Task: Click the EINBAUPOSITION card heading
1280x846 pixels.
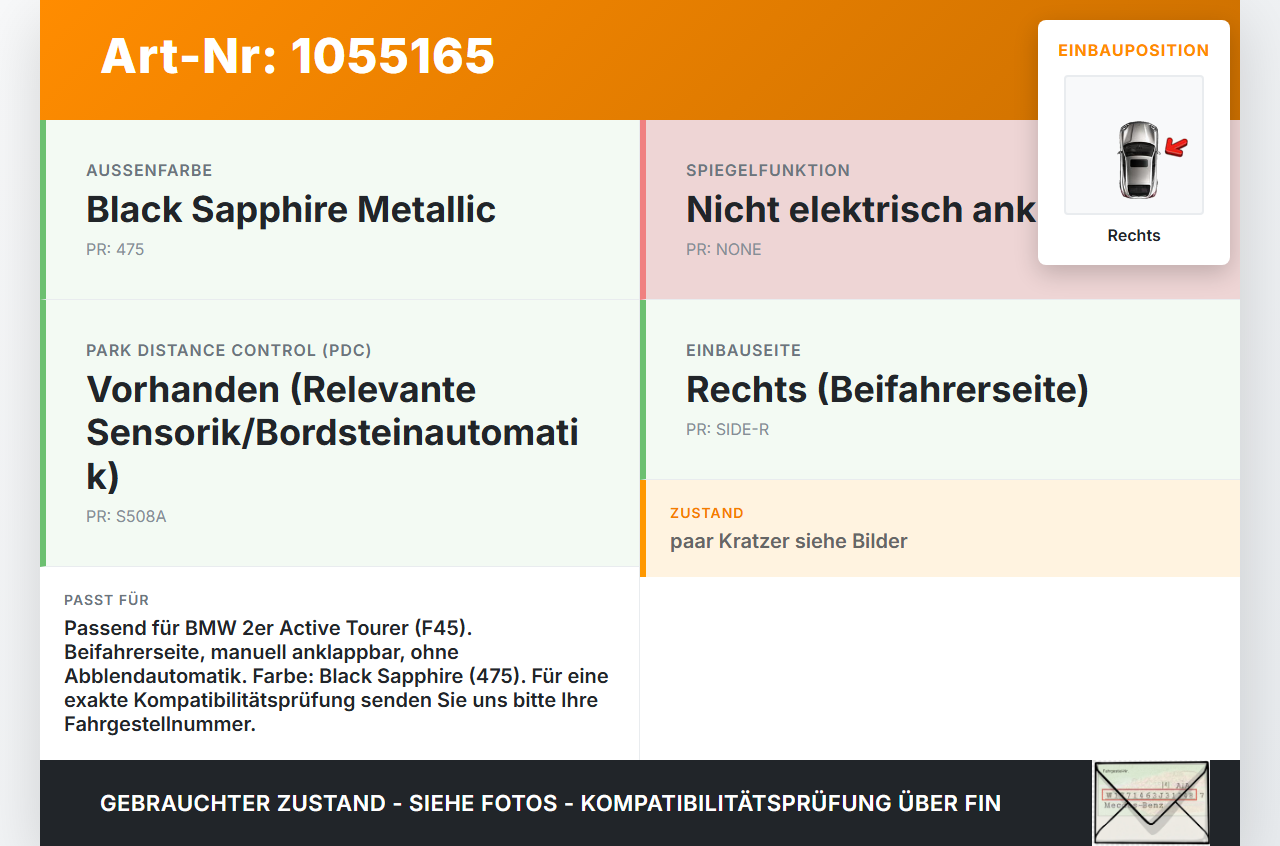Action: 1134,50
